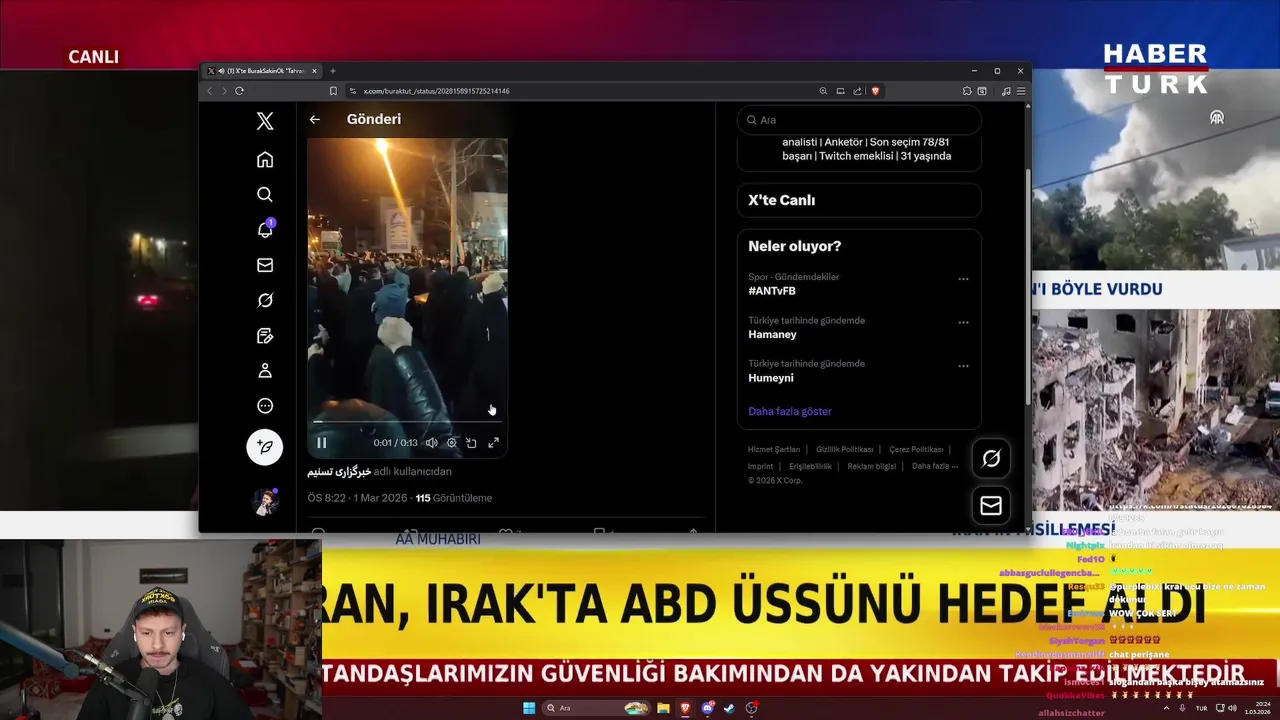Open the zoom magnifier in address bar
Screen dimensions: 1280x720
click(x=823, y=91)
